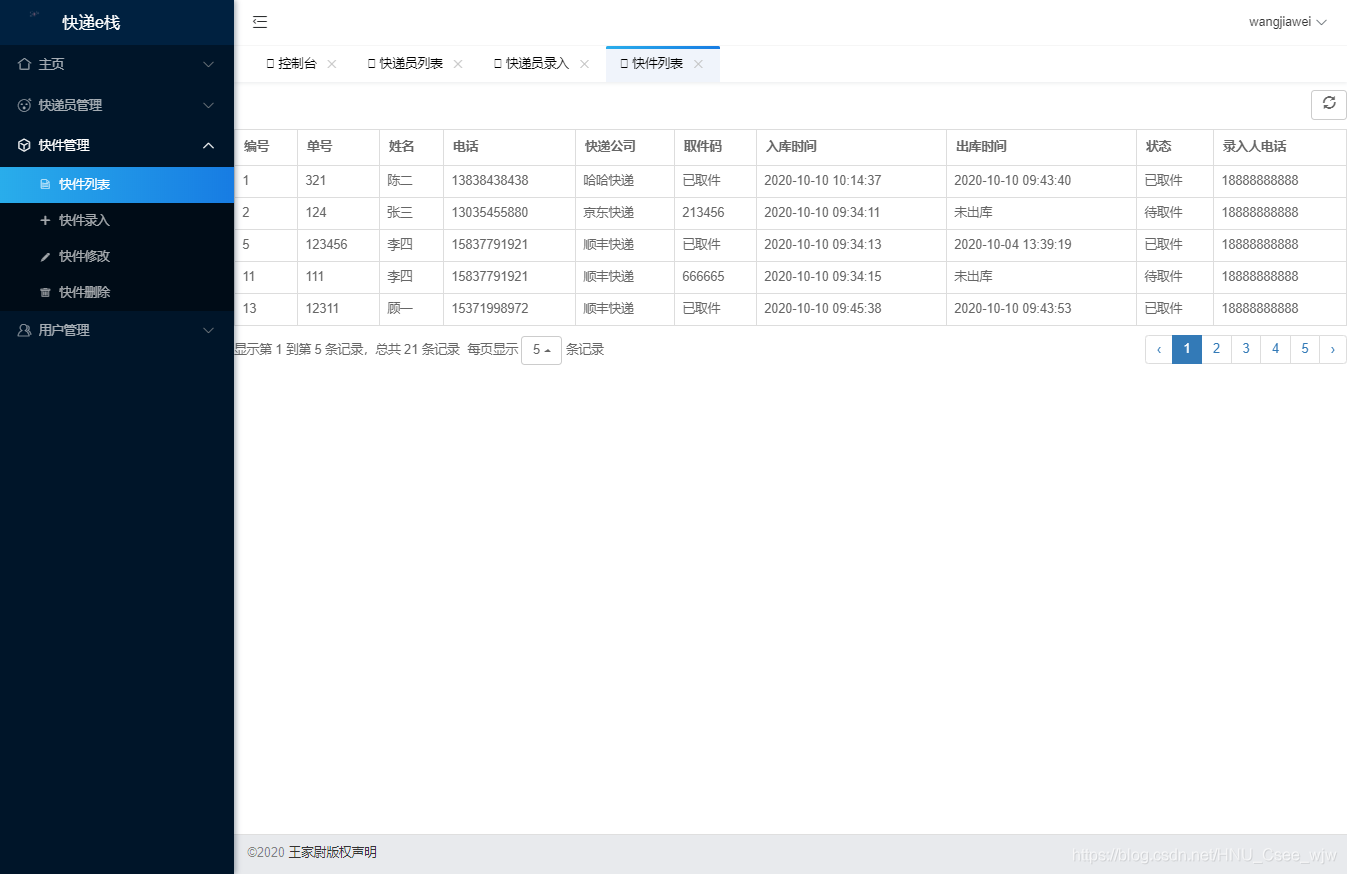Go to next page arrow

[1332, 349]
